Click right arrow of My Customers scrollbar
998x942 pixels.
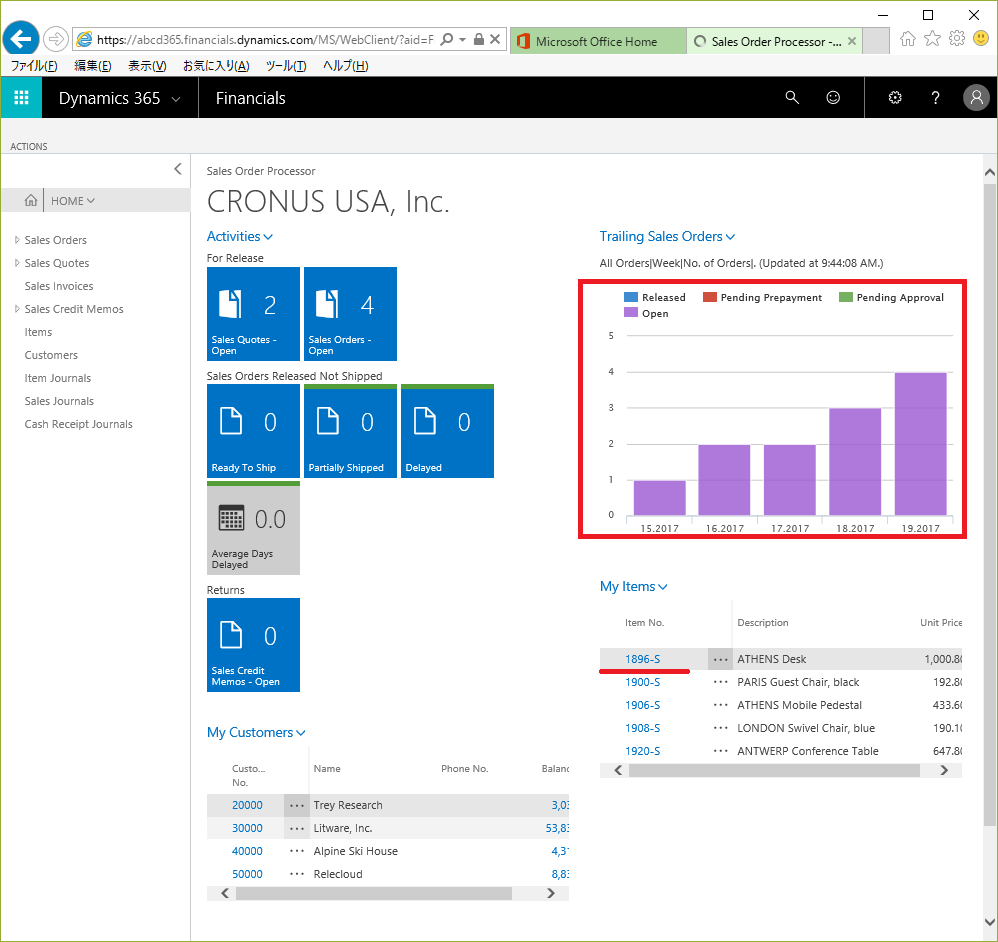[x=551, y=893]
